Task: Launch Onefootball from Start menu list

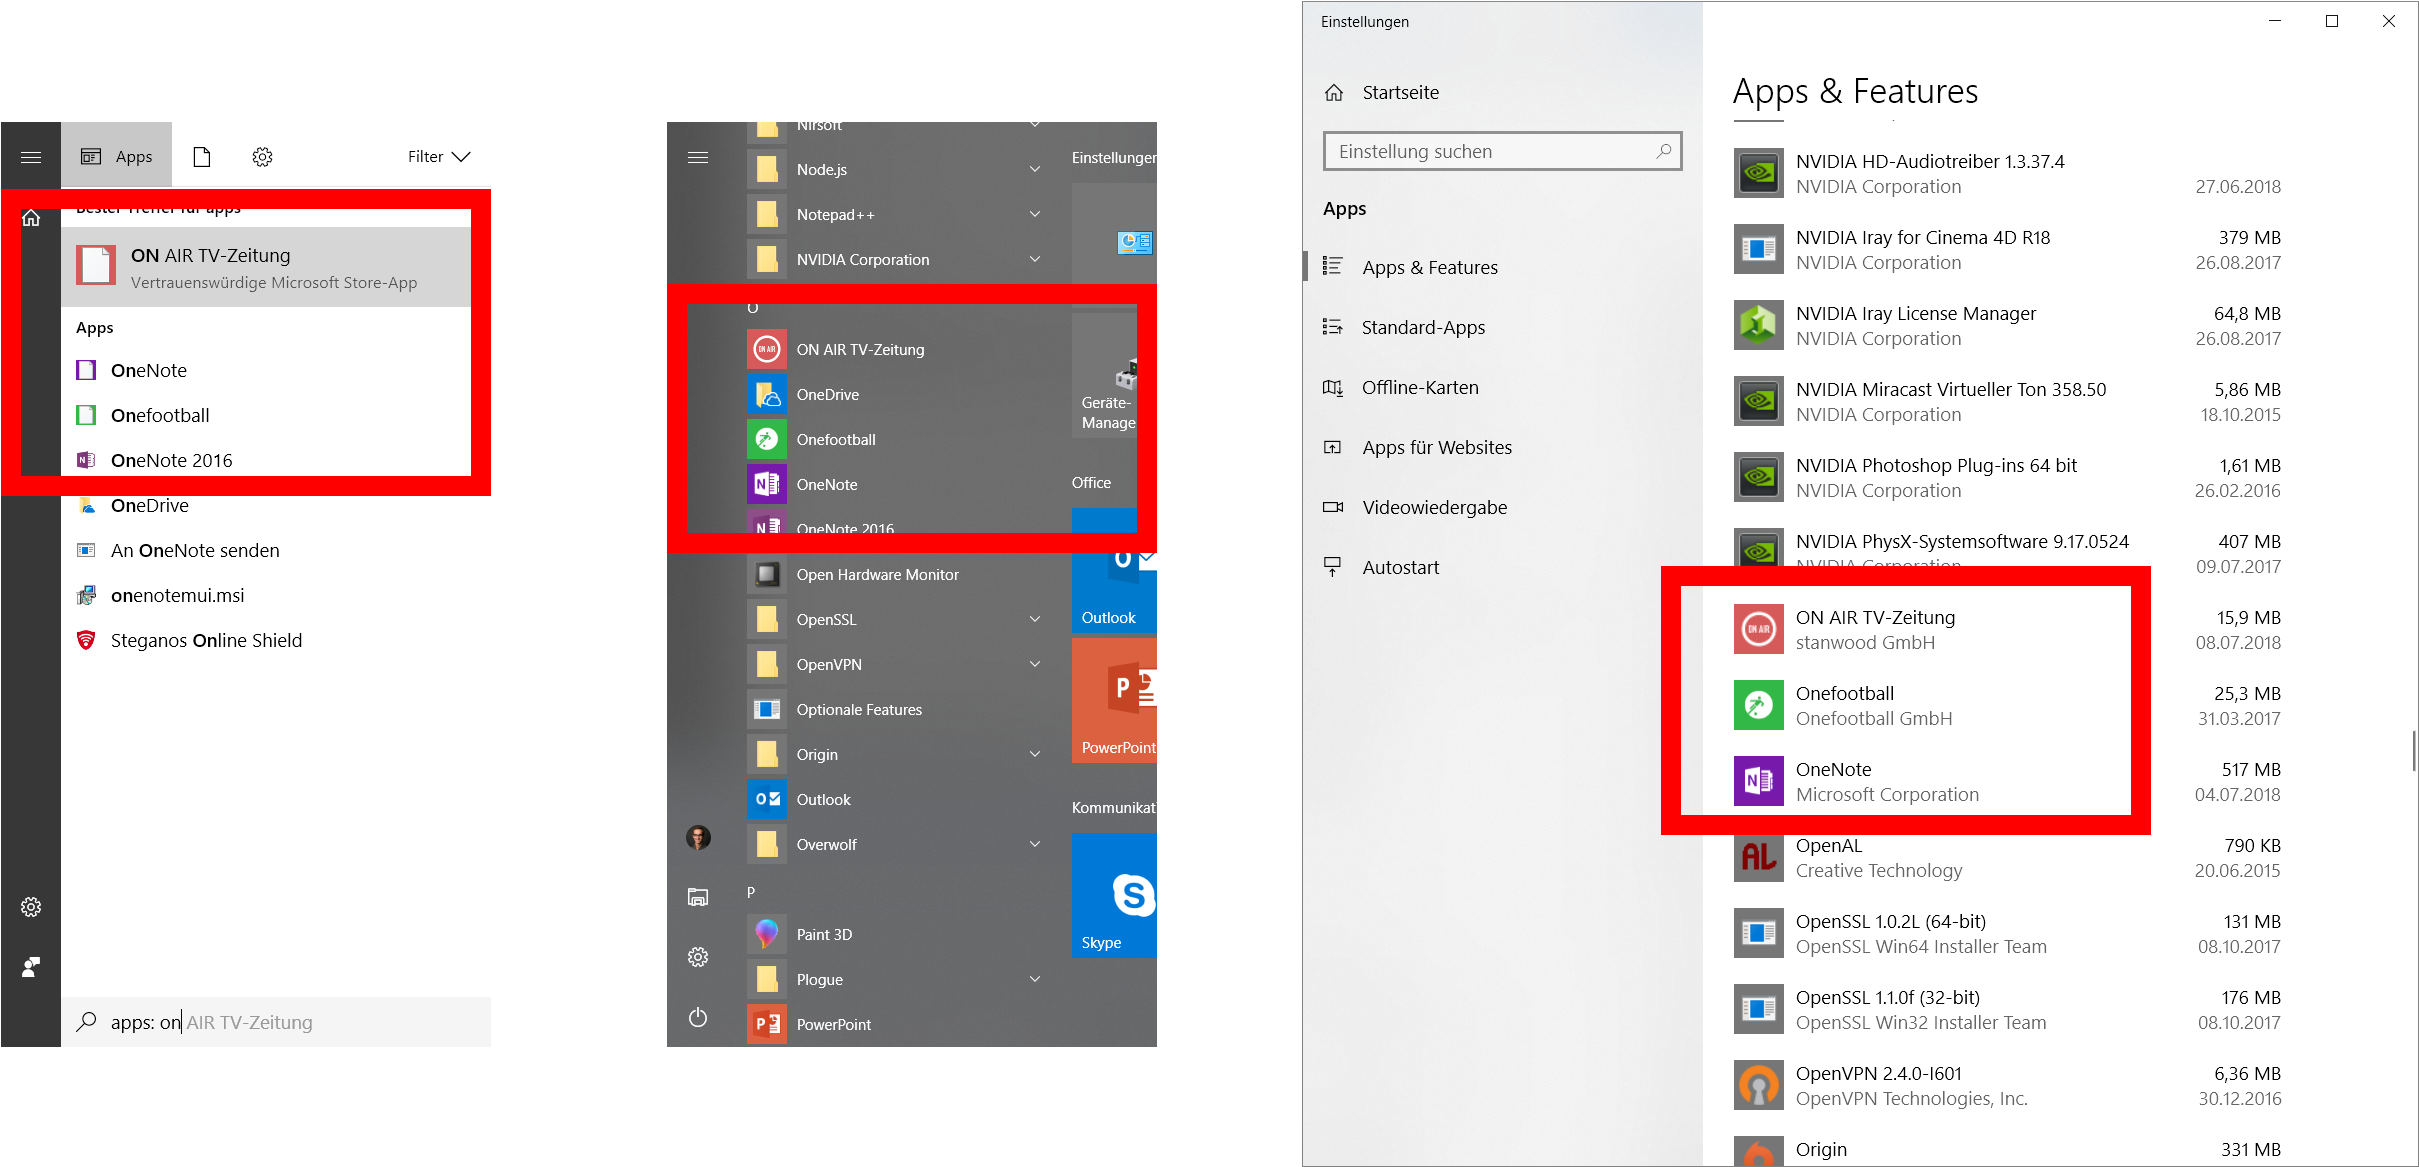Action: tap(895, 439)
